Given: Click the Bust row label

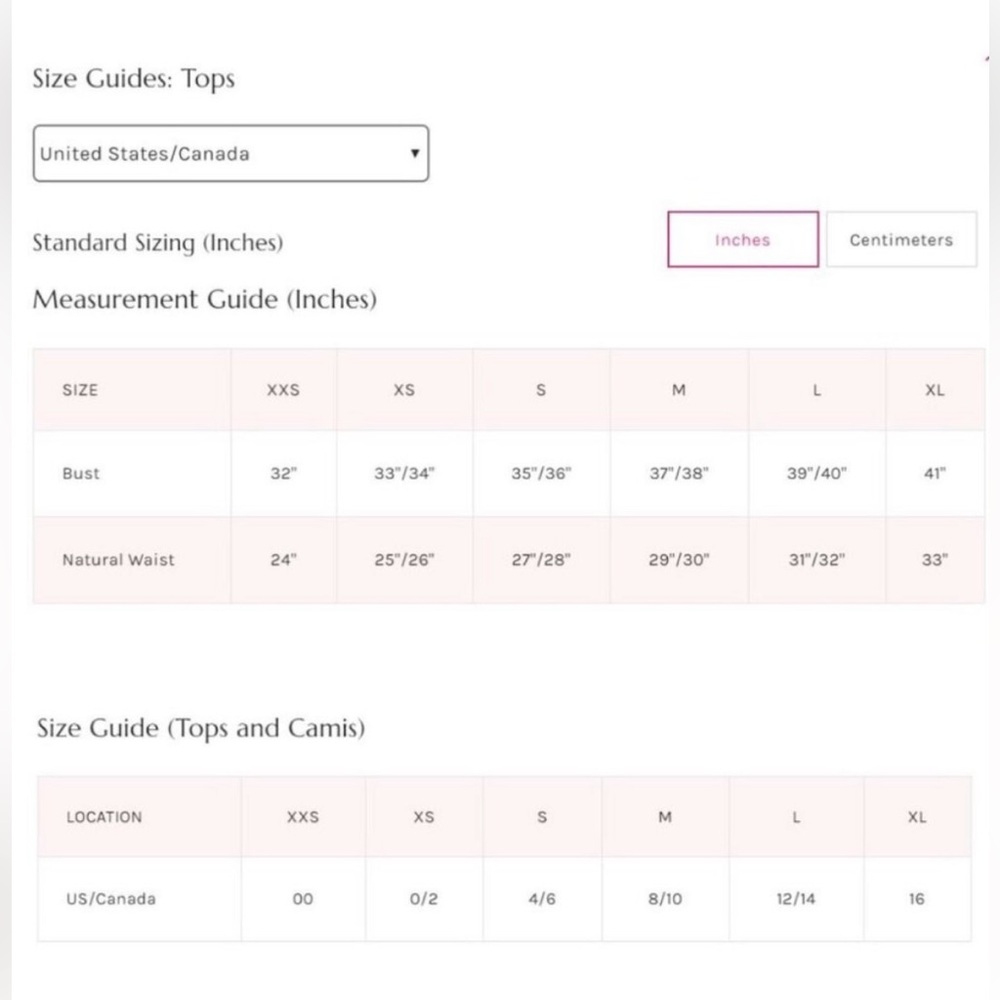Looking at the screenshot, I should click(x=81, y=474).
